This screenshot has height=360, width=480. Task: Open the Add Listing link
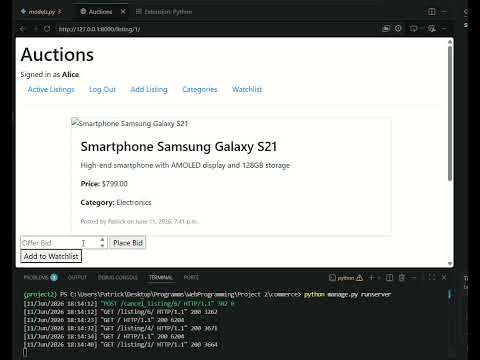(149, 89)
